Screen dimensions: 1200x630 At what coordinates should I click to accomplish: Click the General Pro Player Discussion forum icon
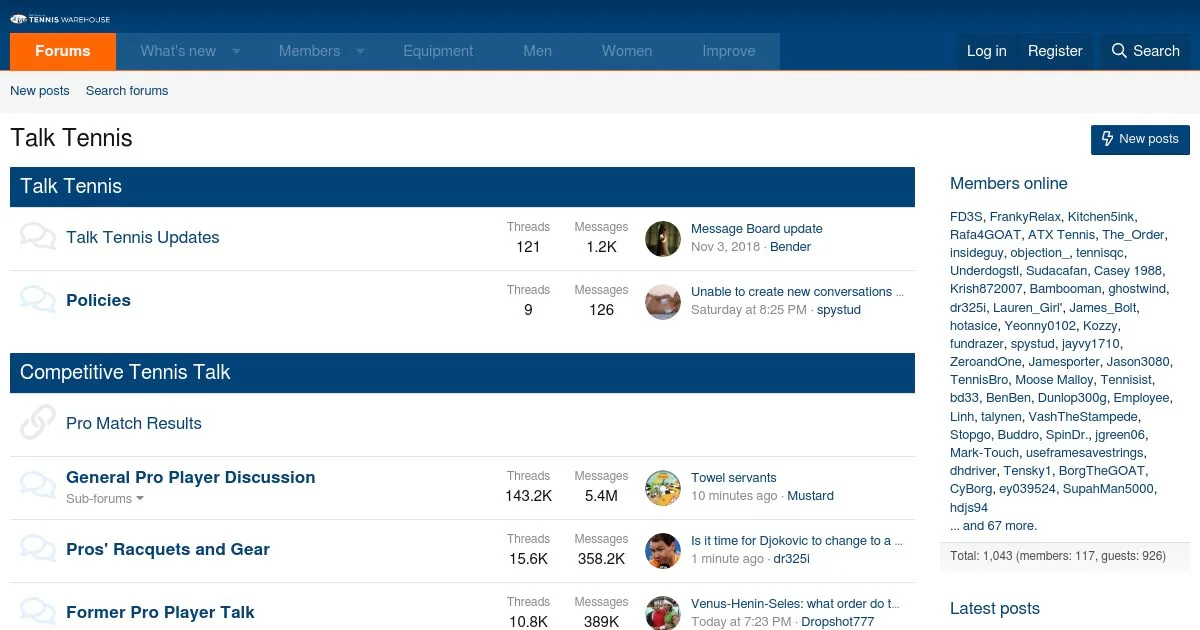click(x=38, y=486)
